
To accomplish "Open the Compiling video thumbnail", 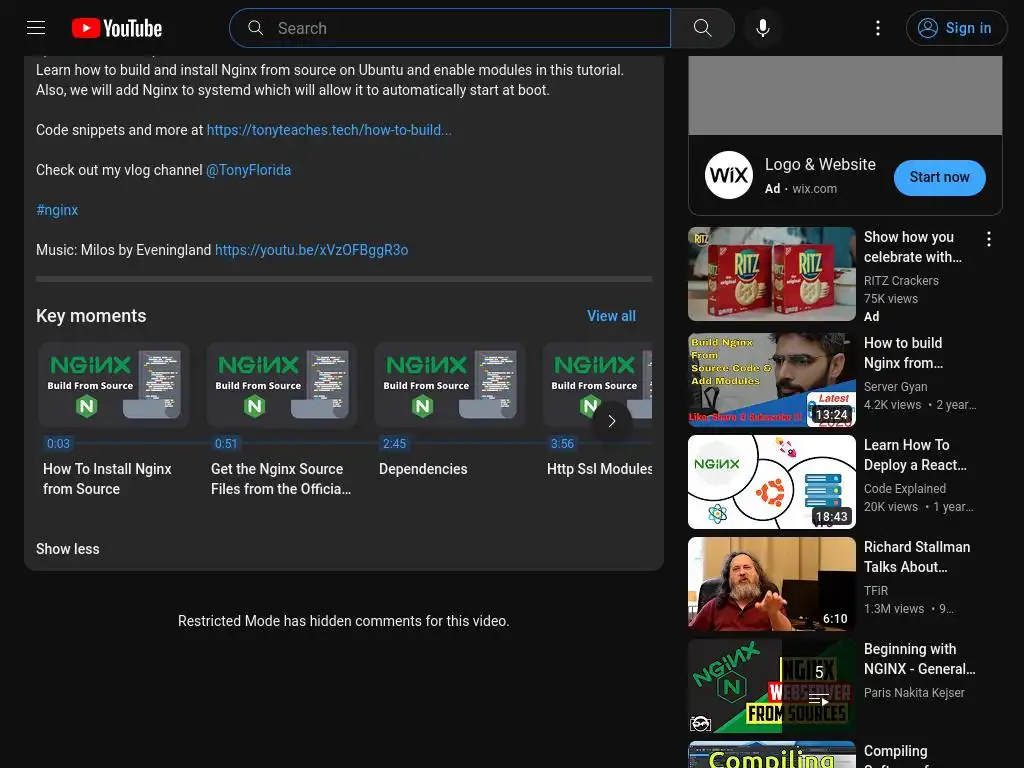I will (x=772, y=754).
